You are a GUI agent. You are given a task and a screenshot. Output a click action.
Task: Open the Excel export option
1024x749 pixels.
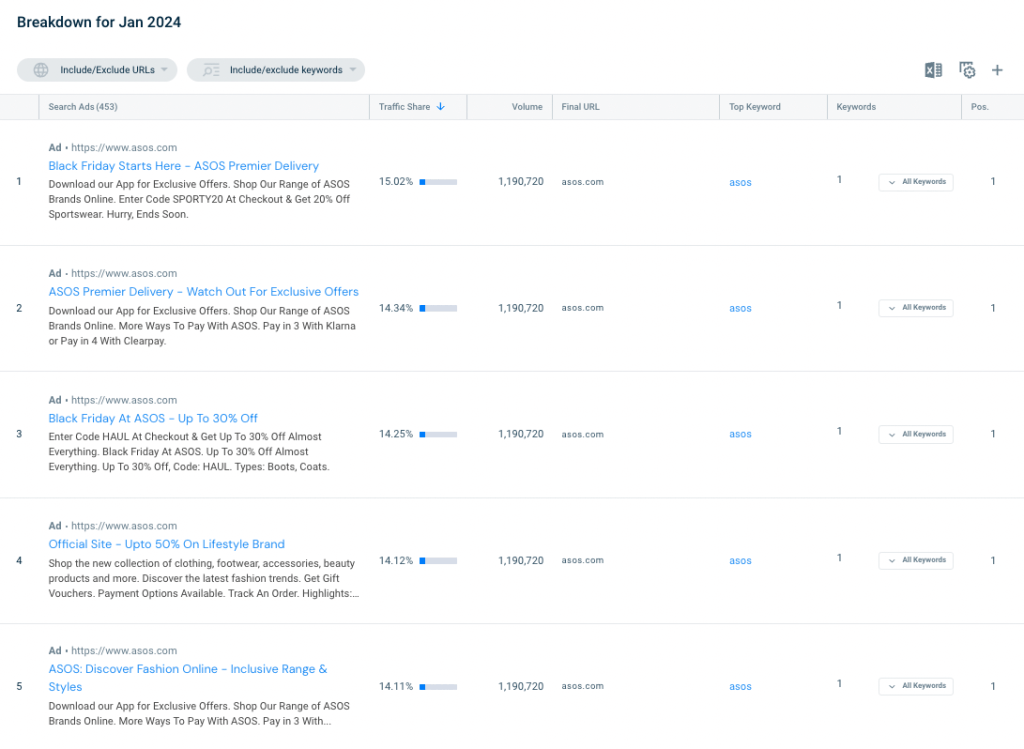[x=933, y=70]
